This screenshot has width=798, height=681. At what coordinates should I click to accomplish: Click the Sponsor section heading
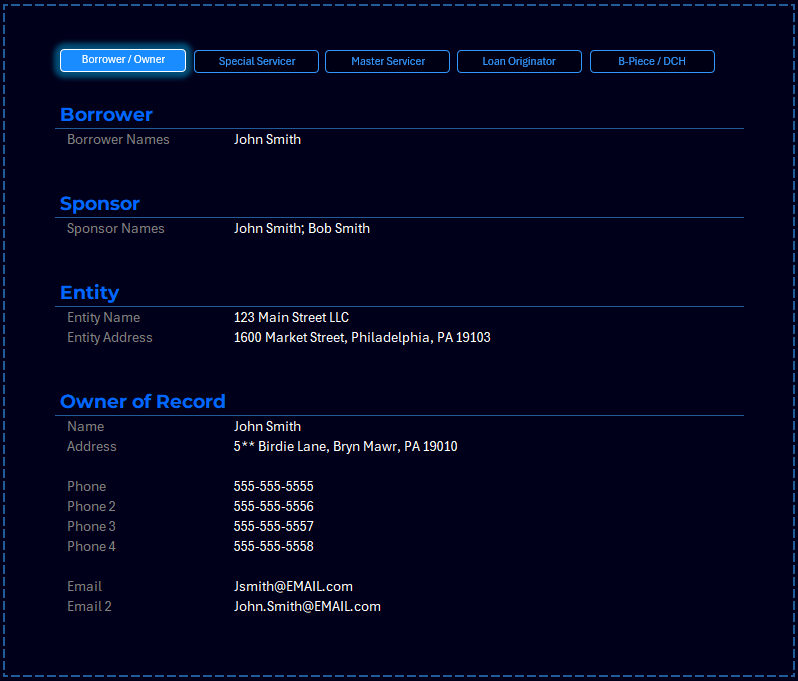(x=100, y=204)
